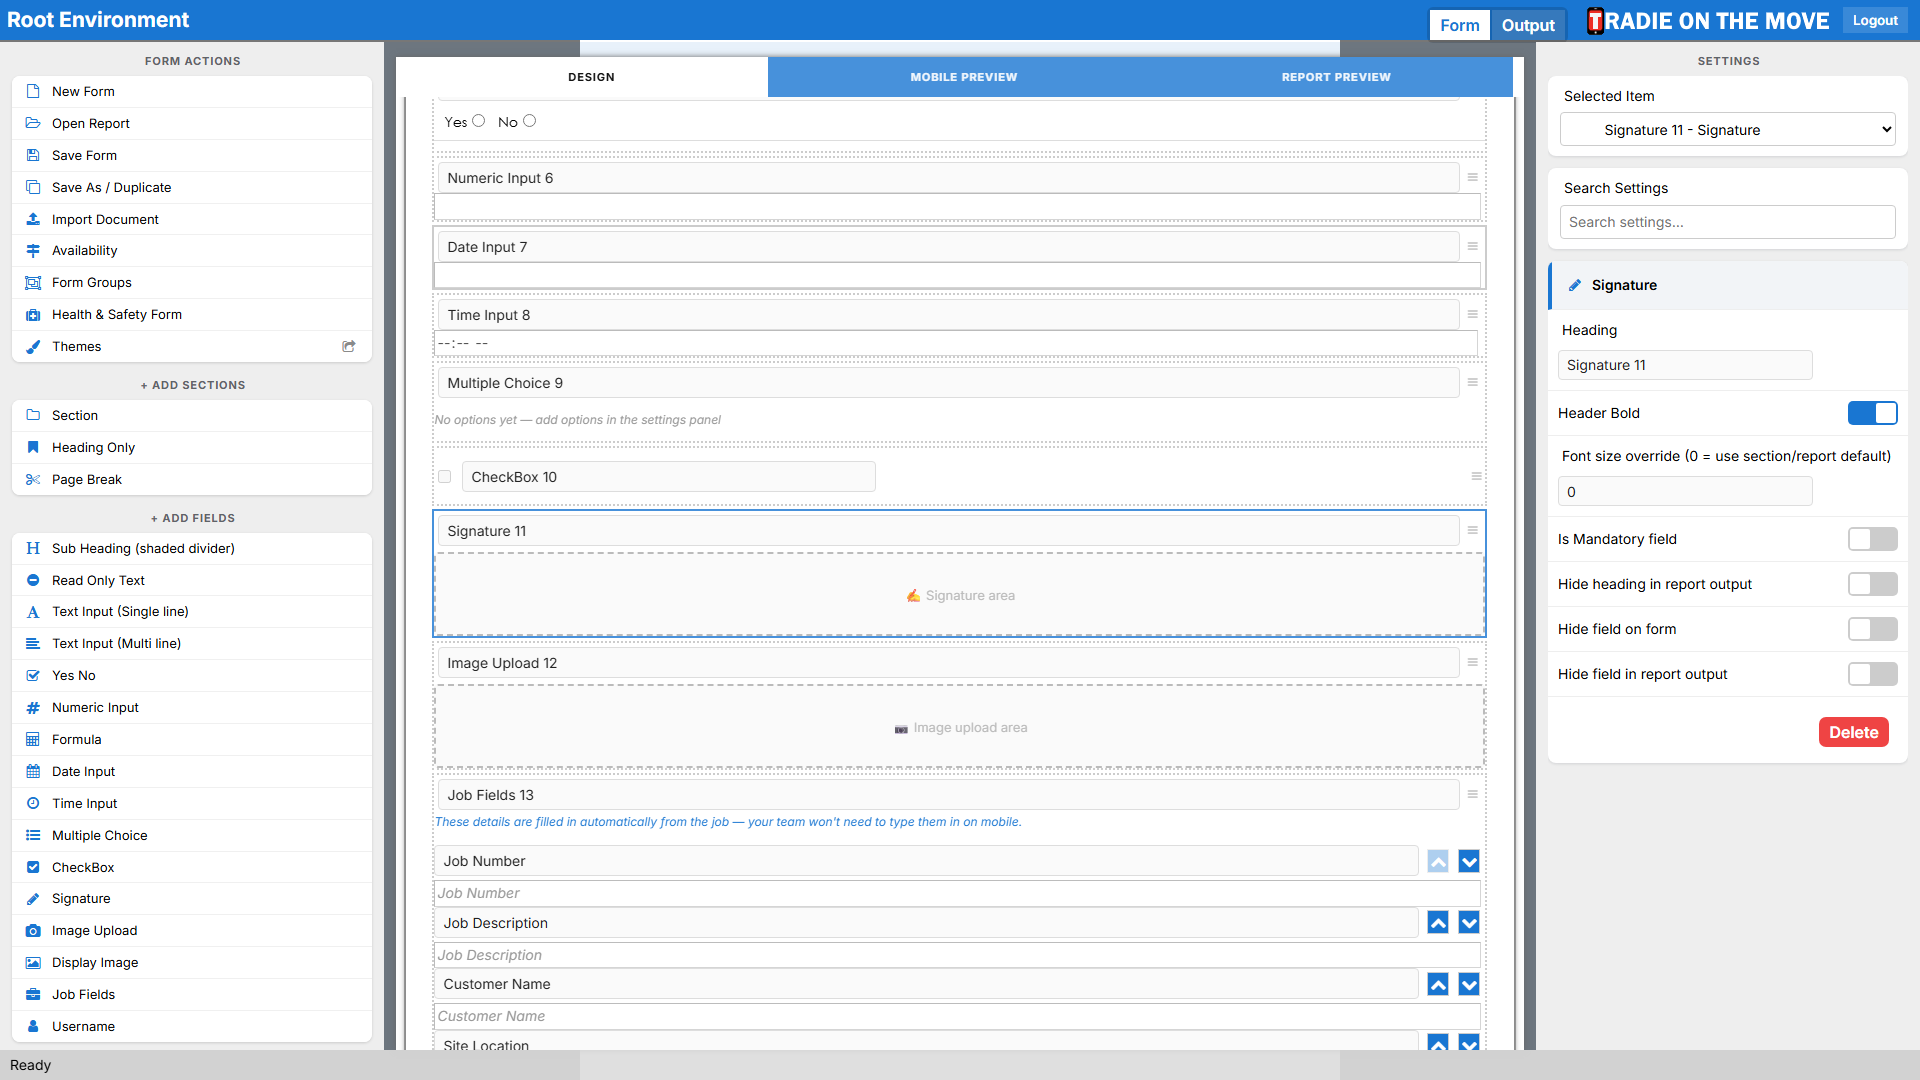This screenshot has height=1080, width=1920.
Task: Tick the CheckBox 10 checkbox
Action: pyautogui.click(x=445, y=477)
